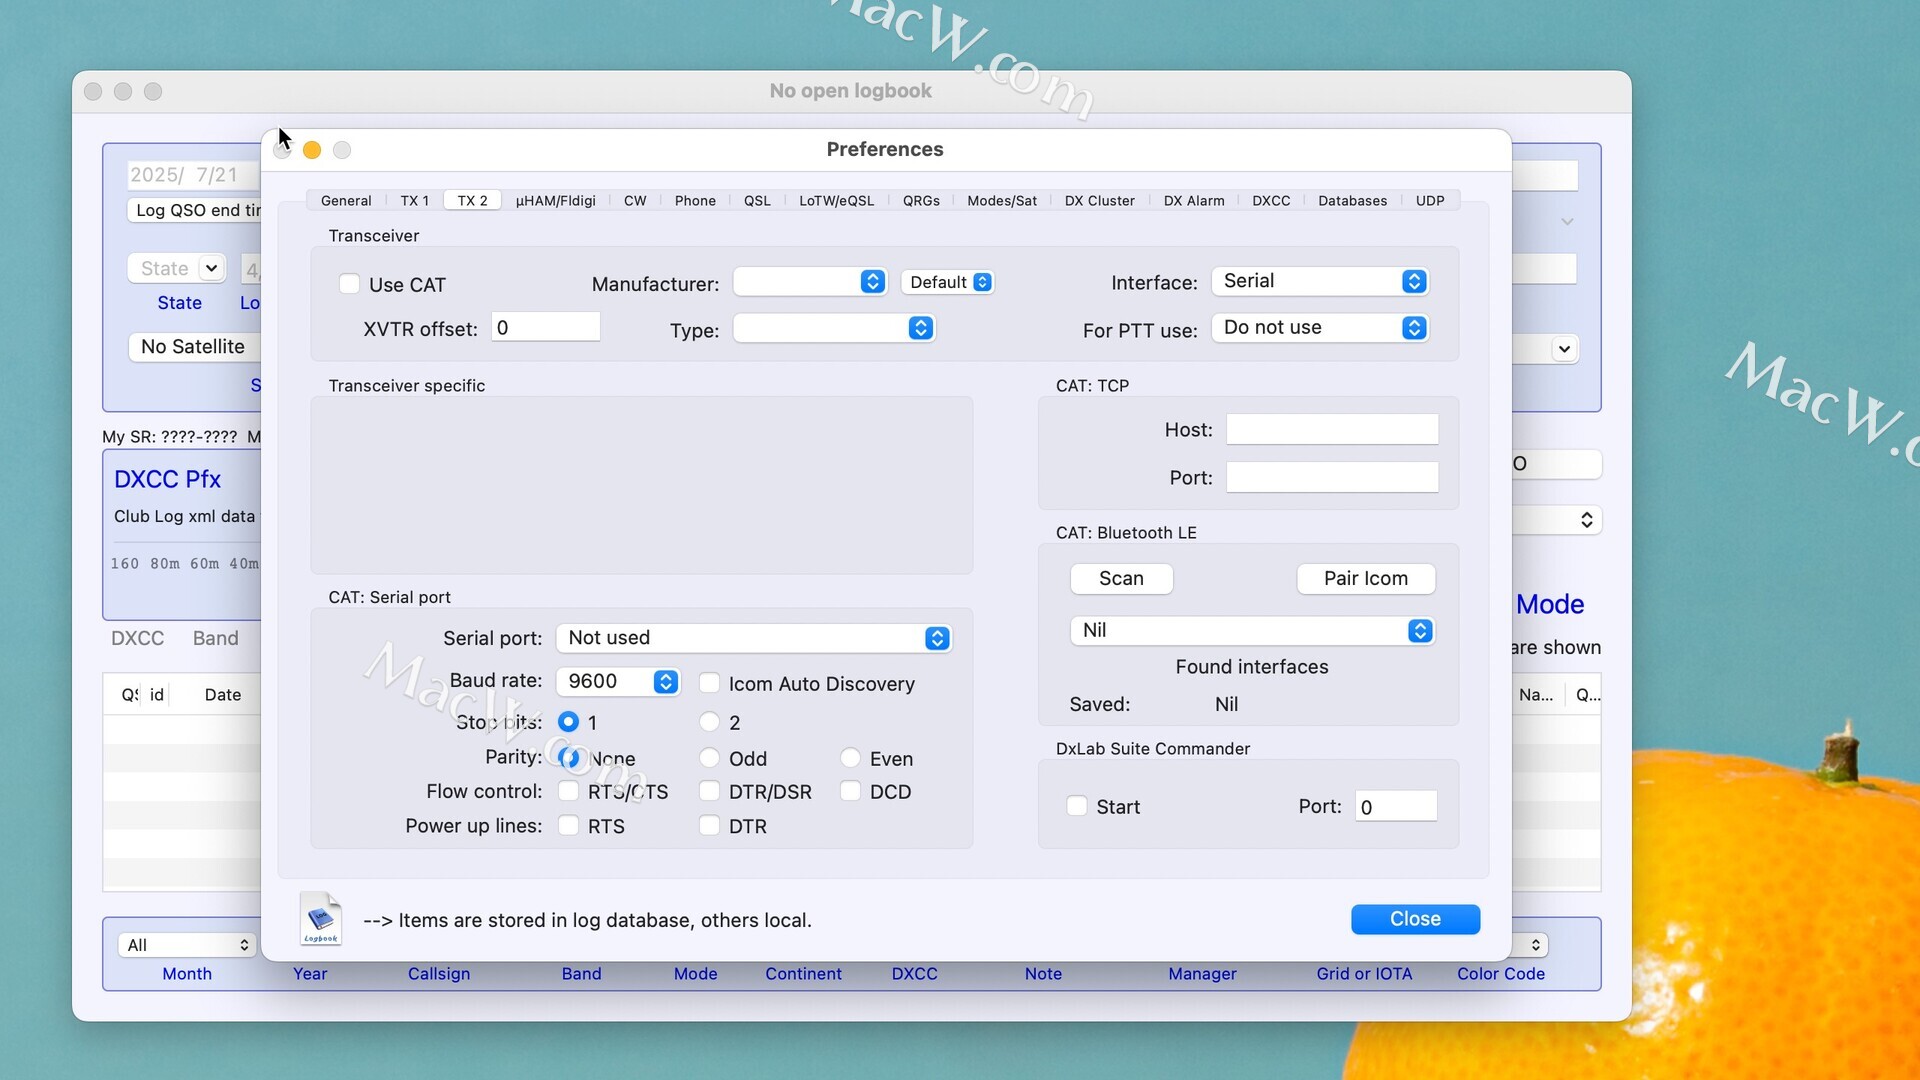Screen dimensions: 1920x1080
Task: Click the CAT TCP Host field
Action: (x=1332, y=429)
